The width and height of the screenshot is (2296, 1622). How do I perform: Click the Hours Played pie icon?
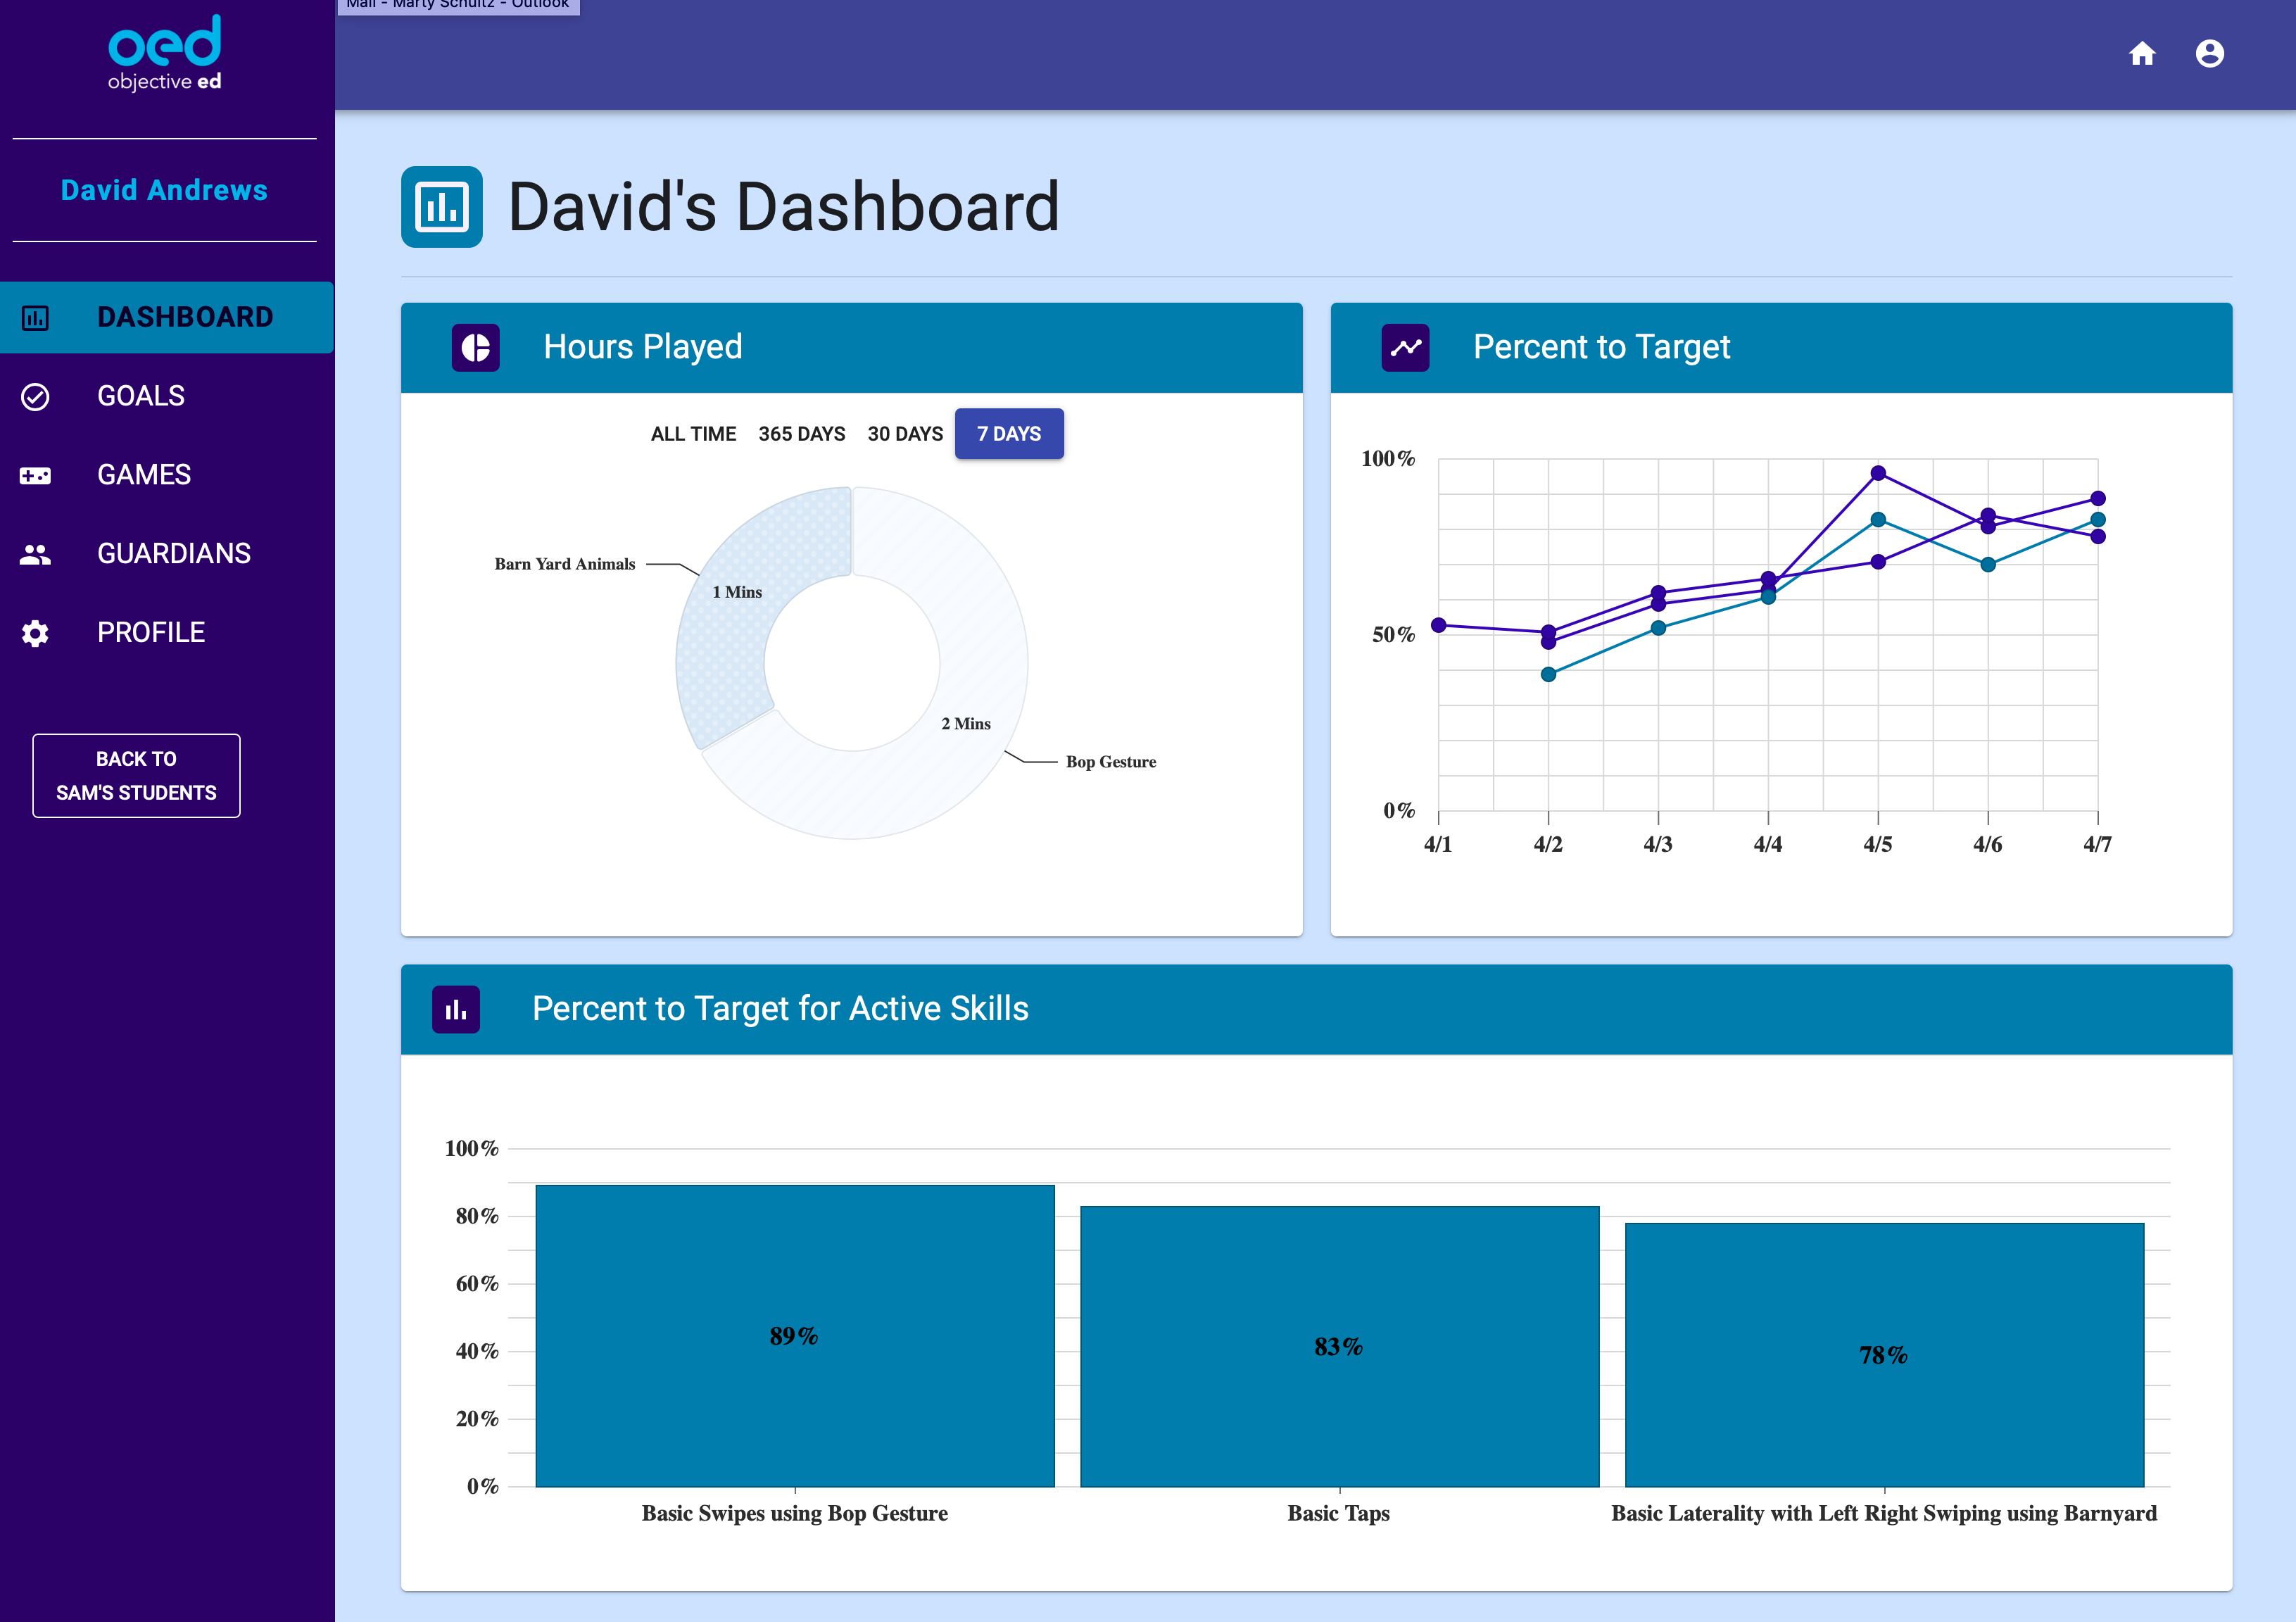tap(475, 348)
